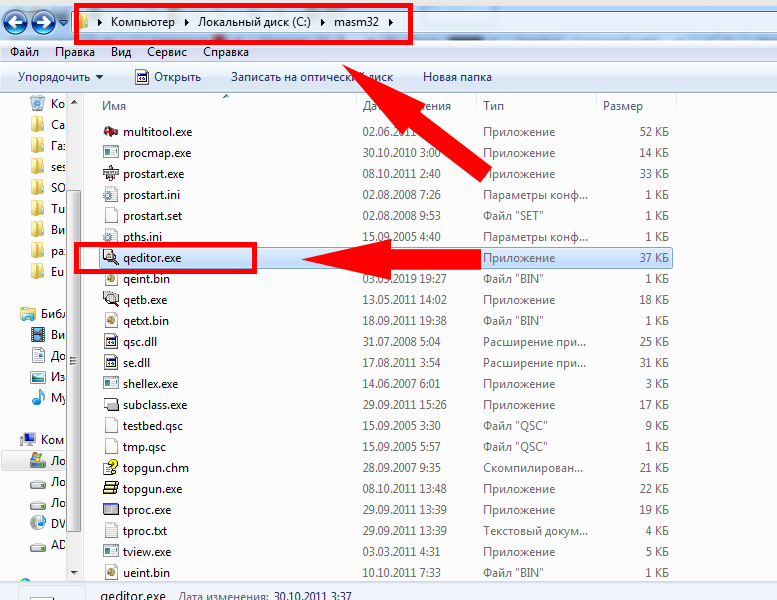777x600 pixels.
Task: Select the prostart.exe icon
Action: 111,174
